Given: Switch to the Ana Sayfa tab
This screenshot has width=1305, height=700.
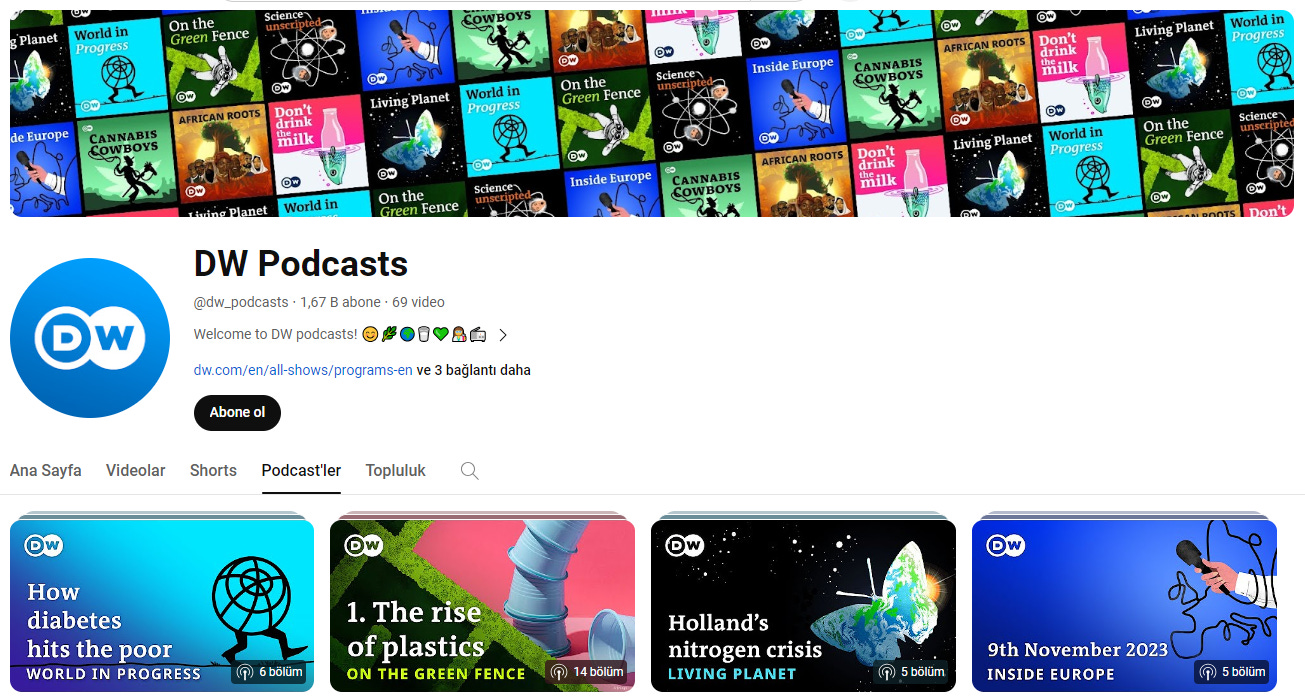Looking at the screenshot, I should (x=46, y=470).
